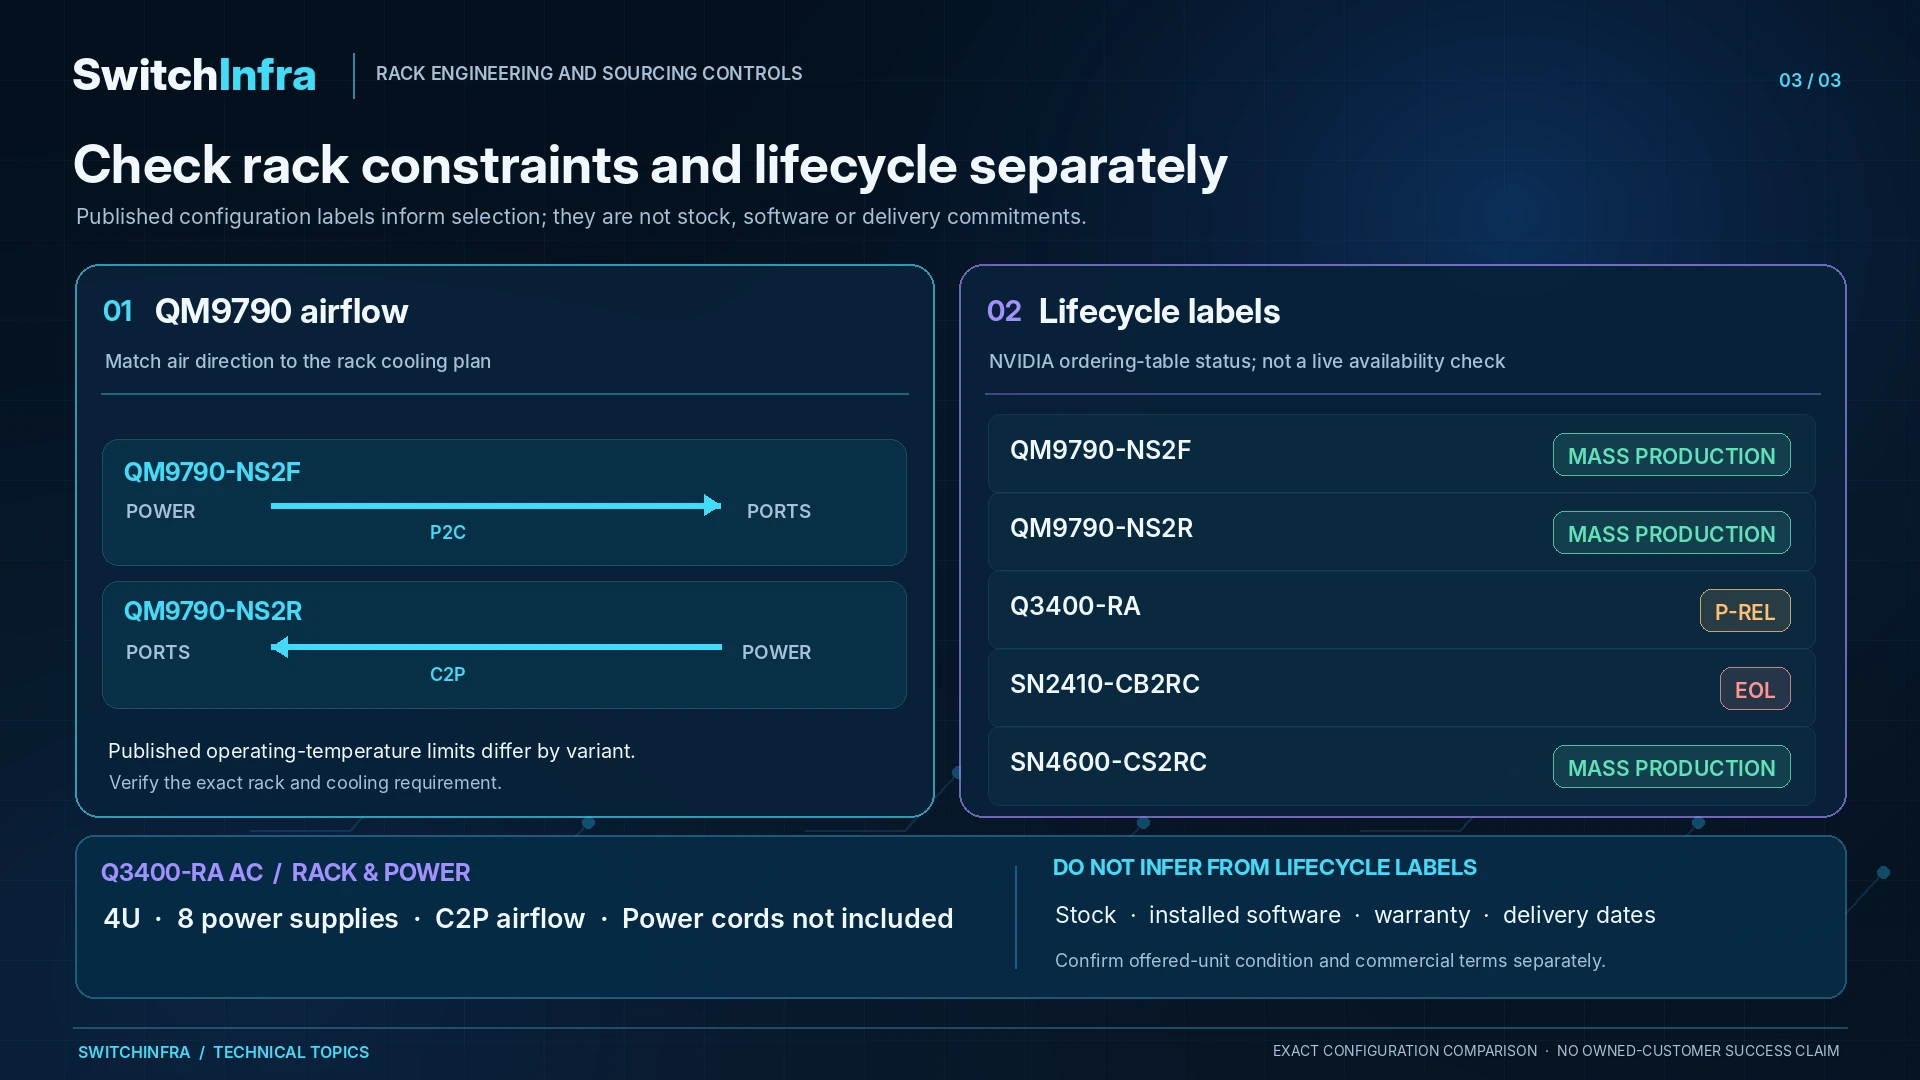Click 'NO OWNED-CUSTOMER SUCCESS CLAIM' footer text
Viewport: 1920px width, 1080px height.
point(1698,1051)
